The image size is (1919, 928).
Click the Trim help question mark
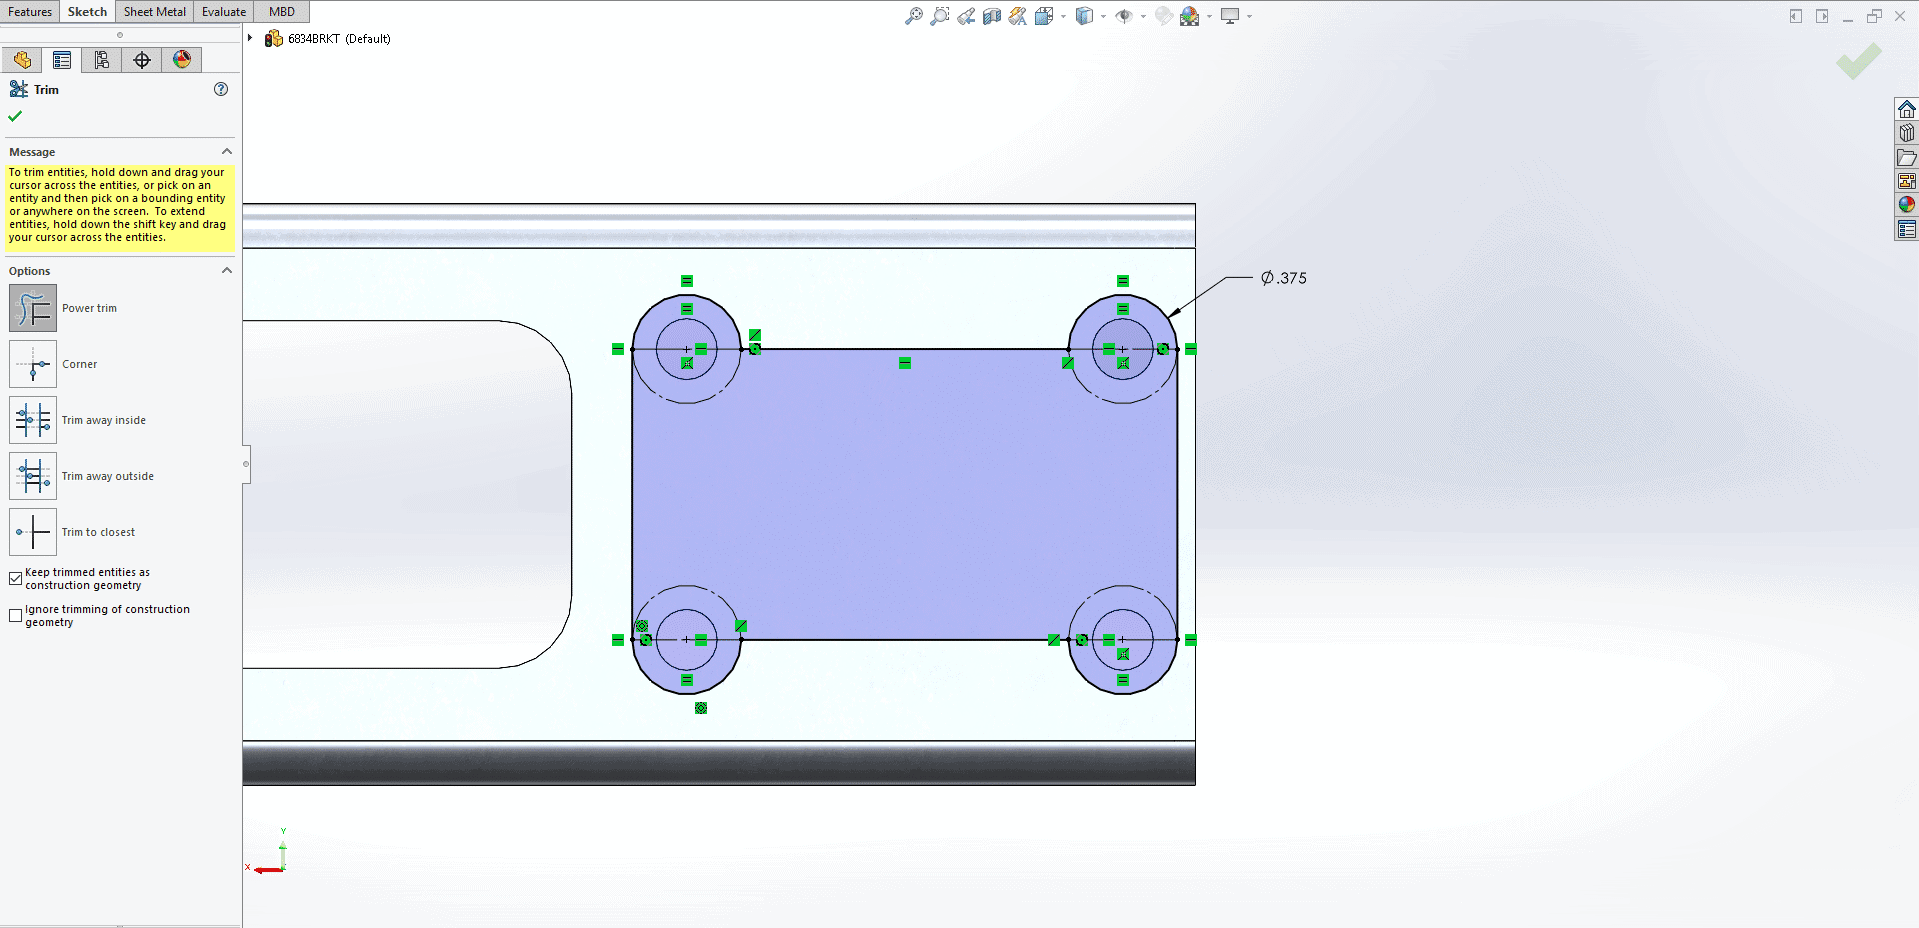(221, 89)
